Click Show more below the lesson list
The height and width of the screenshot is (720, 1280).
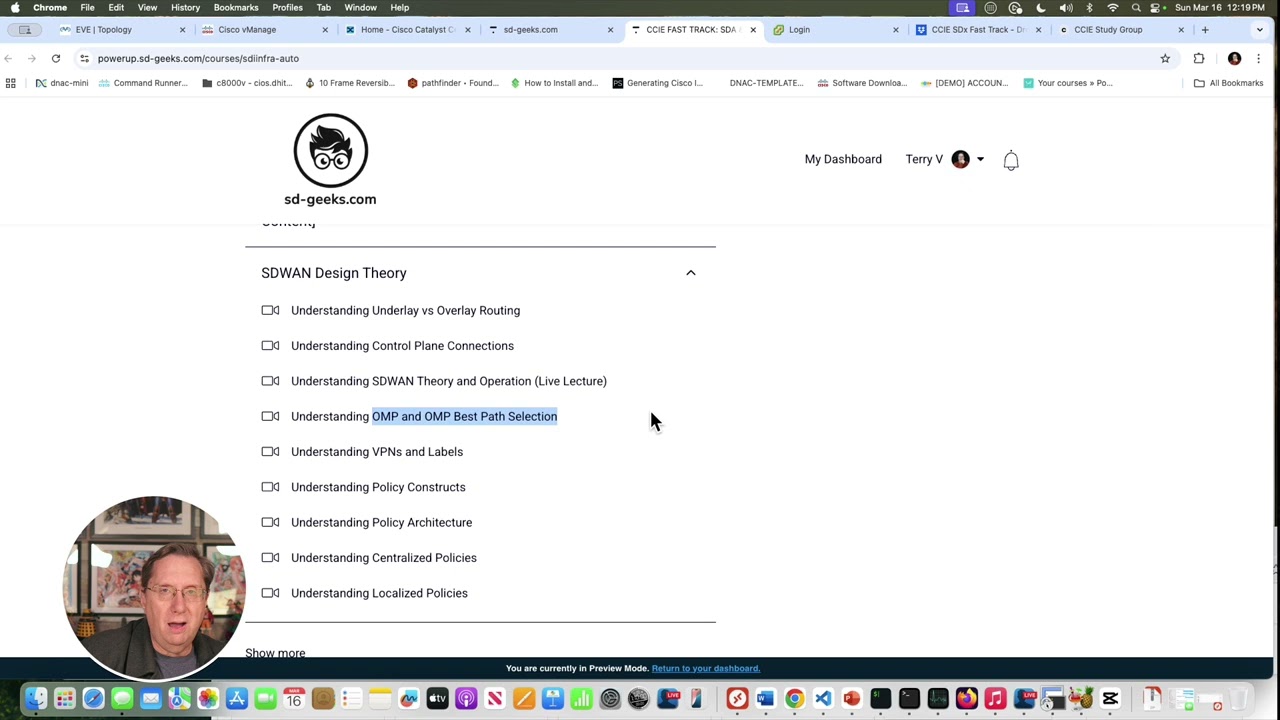click(275, 652)
